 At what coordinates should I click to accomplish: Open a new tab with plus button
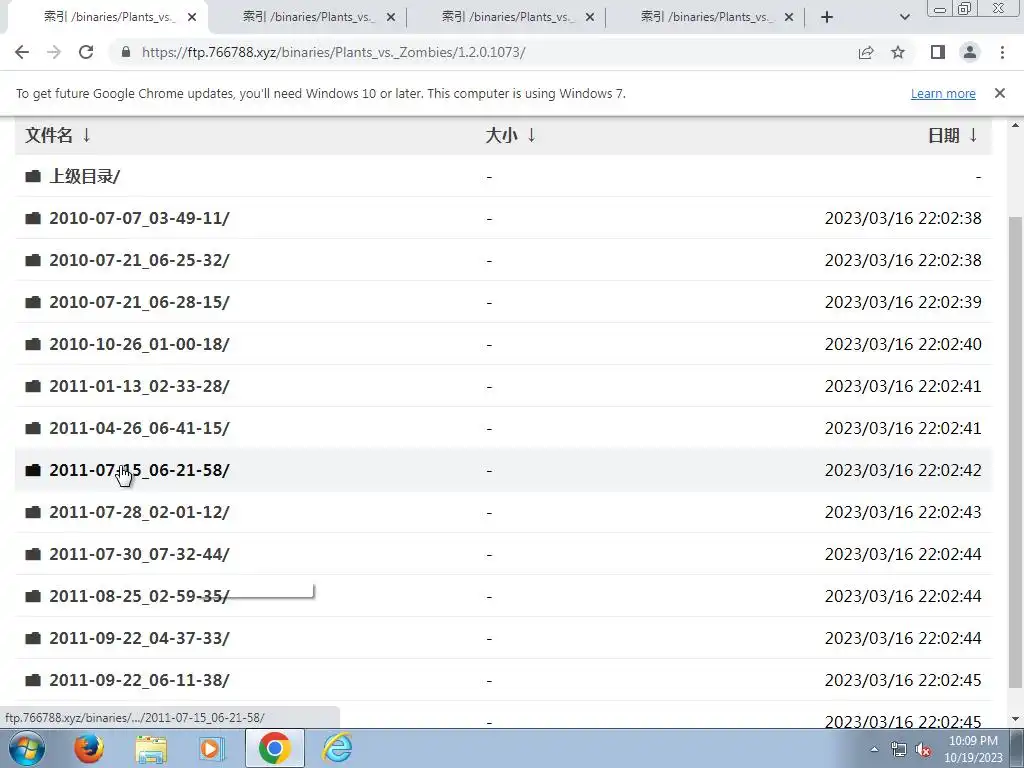(x=827, y=18)
